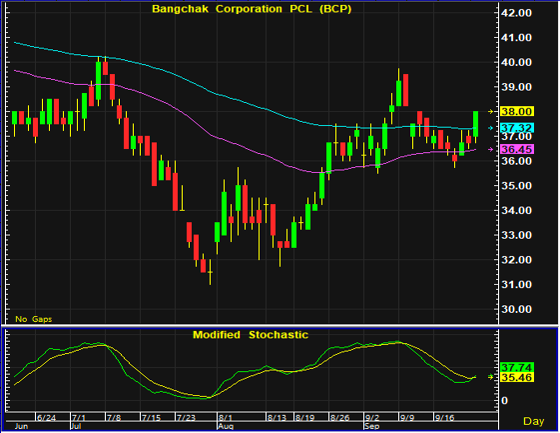Screen dimensions: 560x433
Task: Click the No Gaps label
Action: pyautogui.click(x=34, y=319)
